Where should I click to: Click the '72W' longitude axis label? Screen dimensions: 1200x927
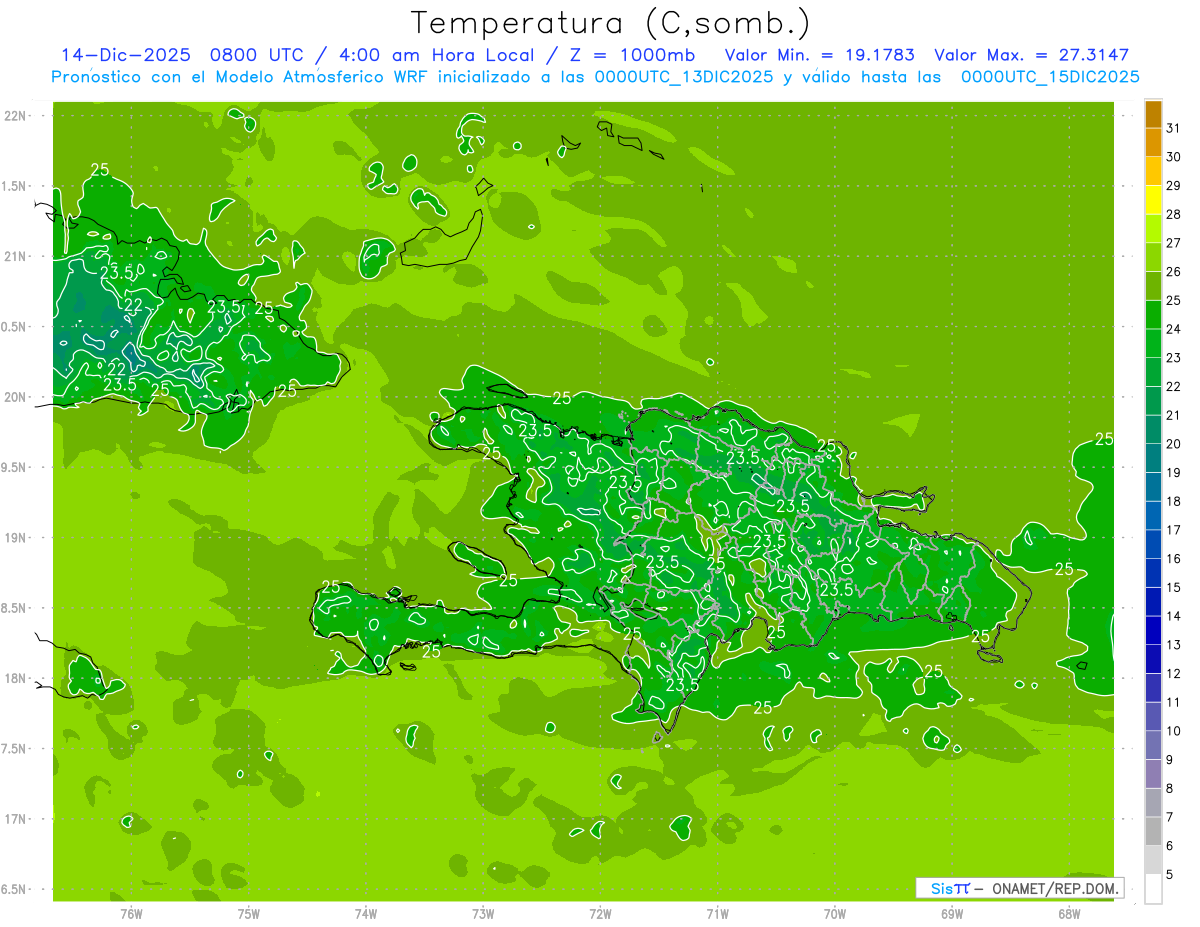[601, 913]
